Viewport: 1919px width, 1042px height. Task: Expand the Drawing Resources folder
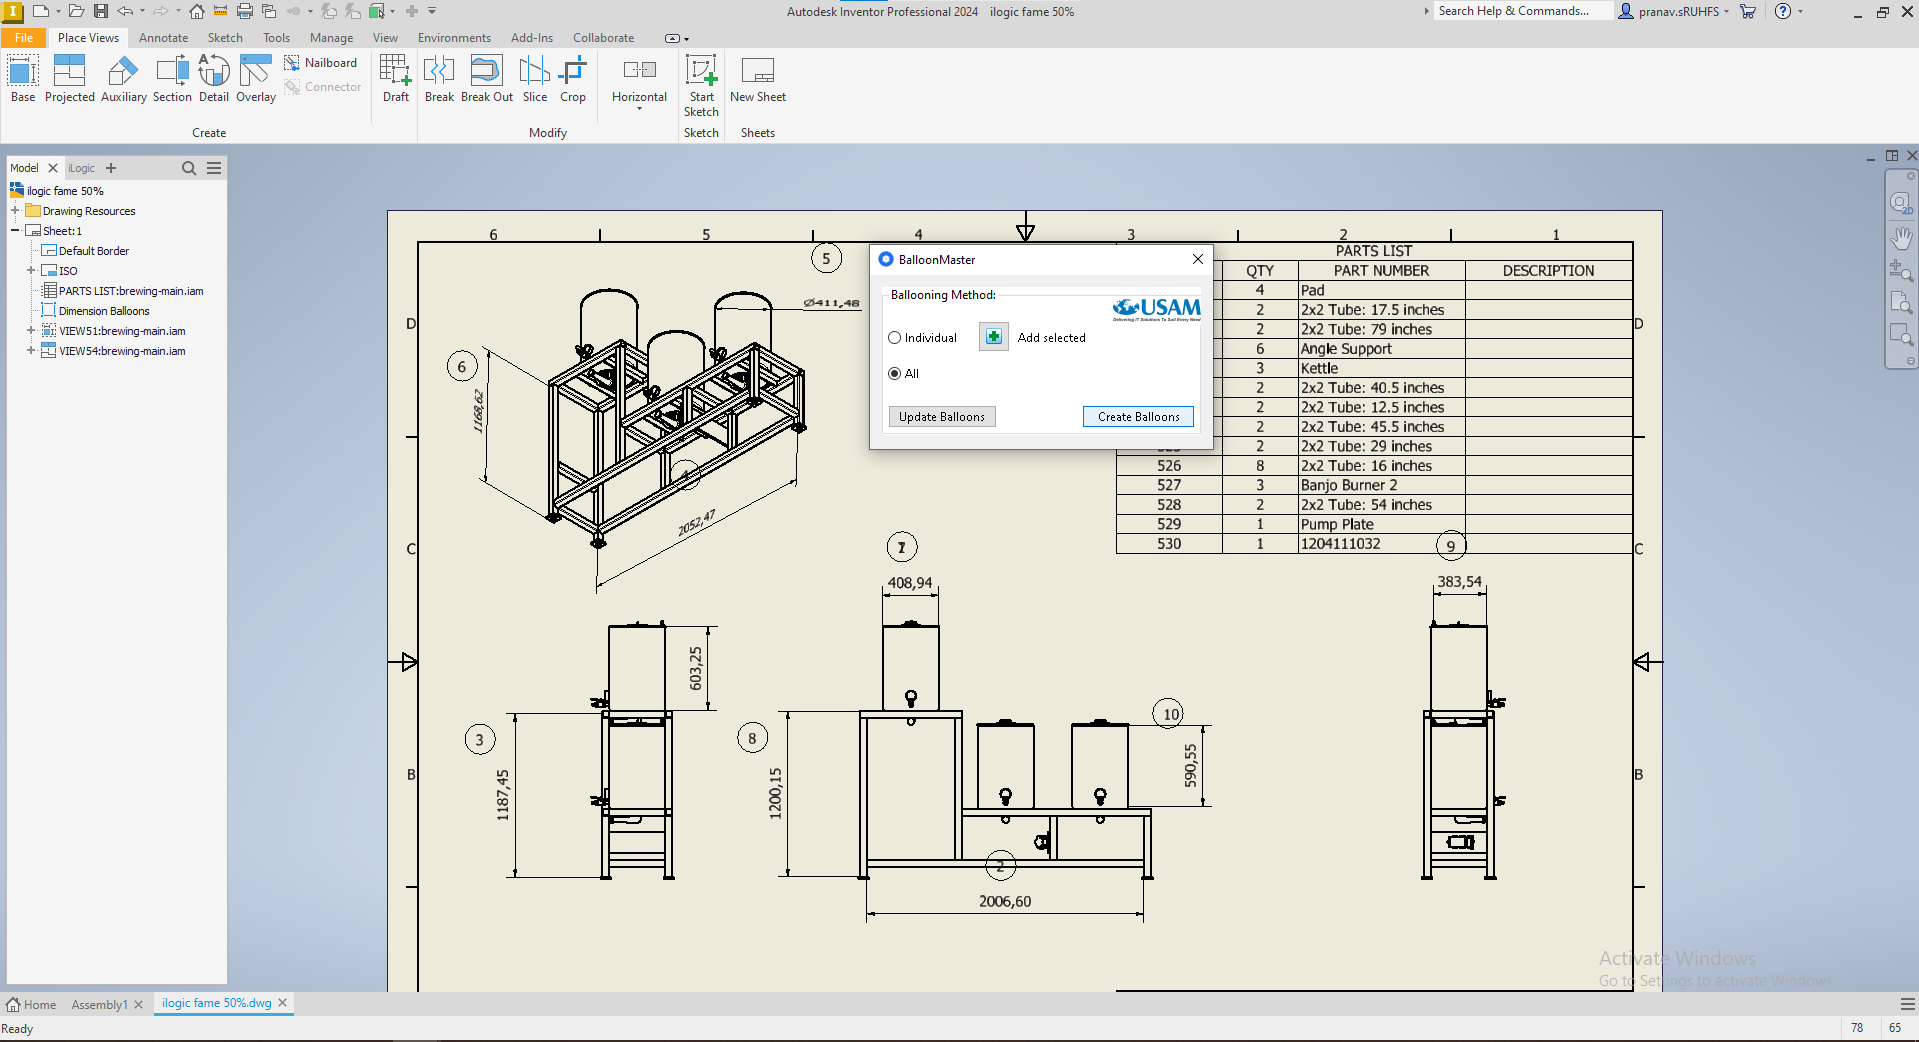tap(15, 211)
